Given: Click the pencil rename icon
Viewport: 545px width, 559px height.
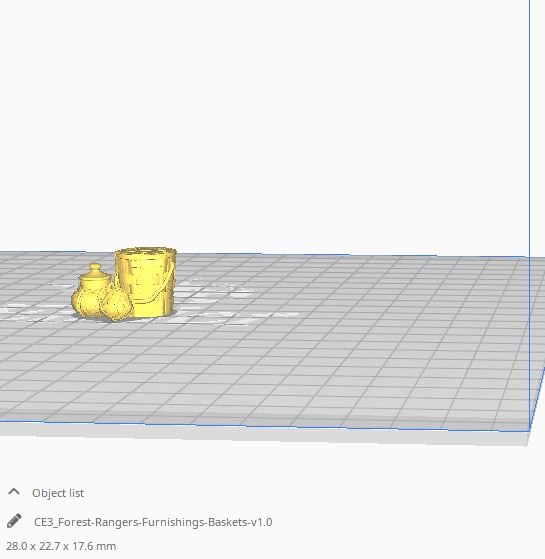Looking at the screenshot, I should point(14,521).
